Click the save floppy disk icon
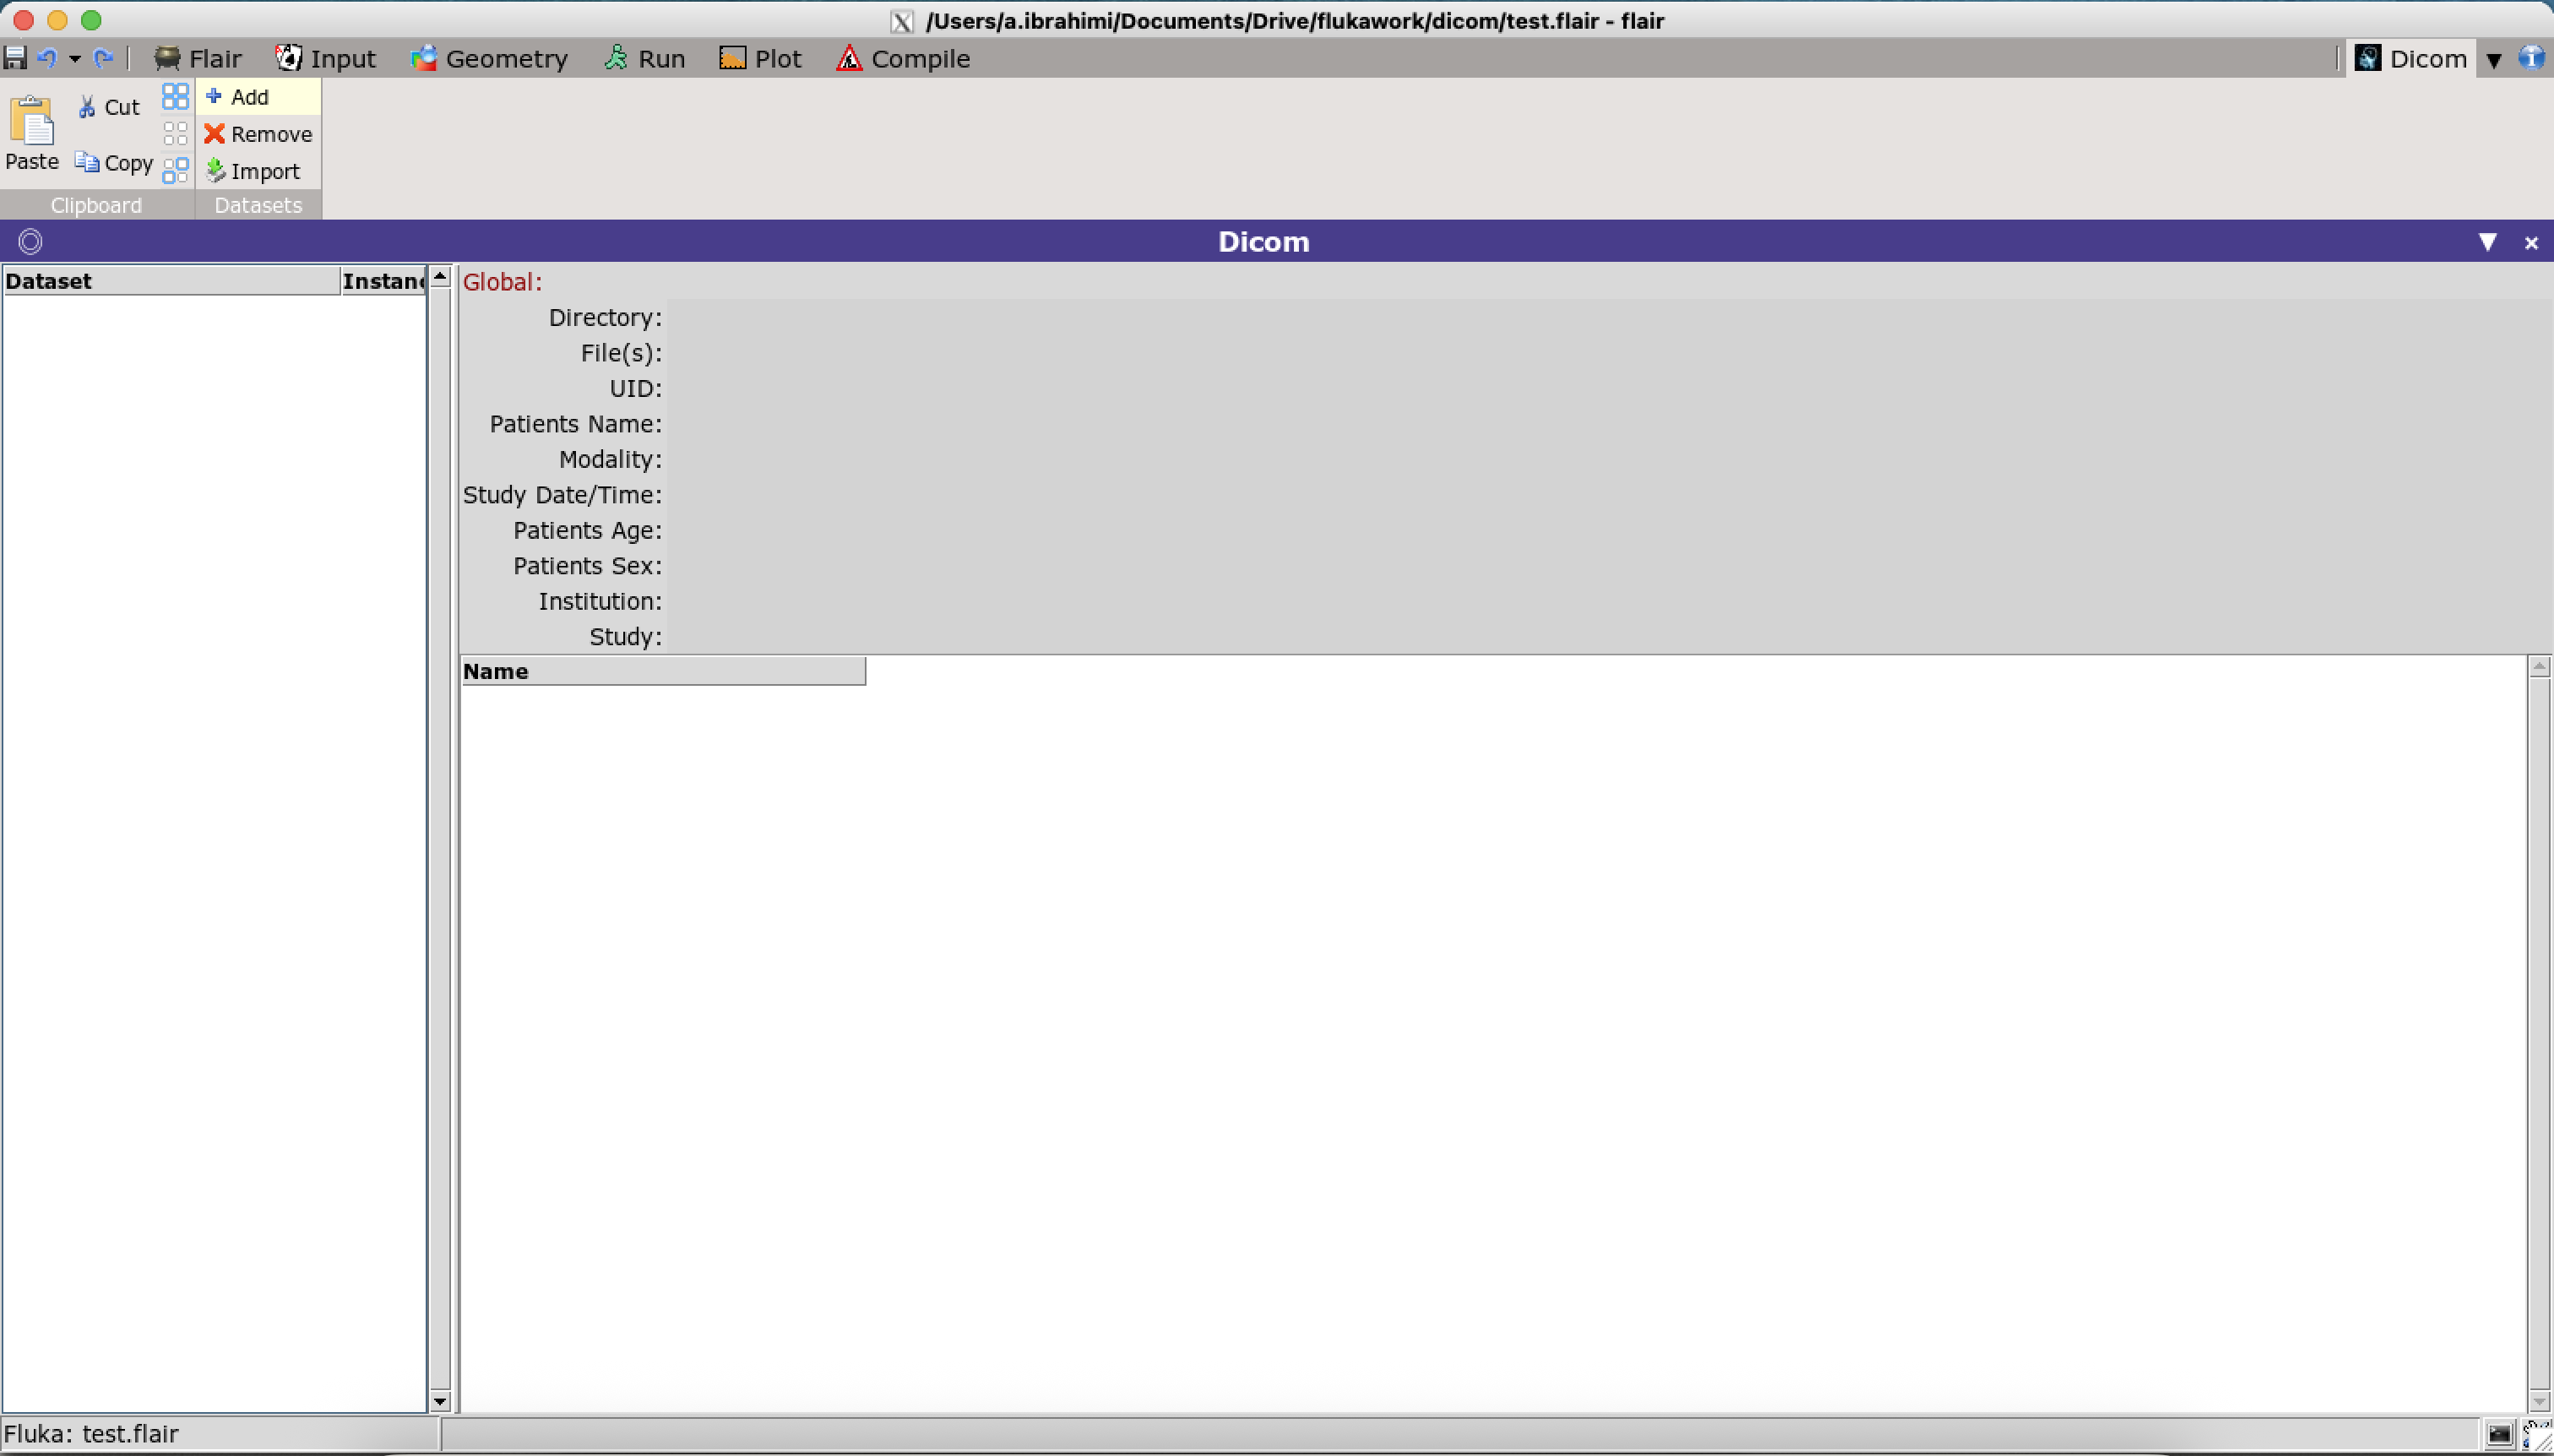 15,58
